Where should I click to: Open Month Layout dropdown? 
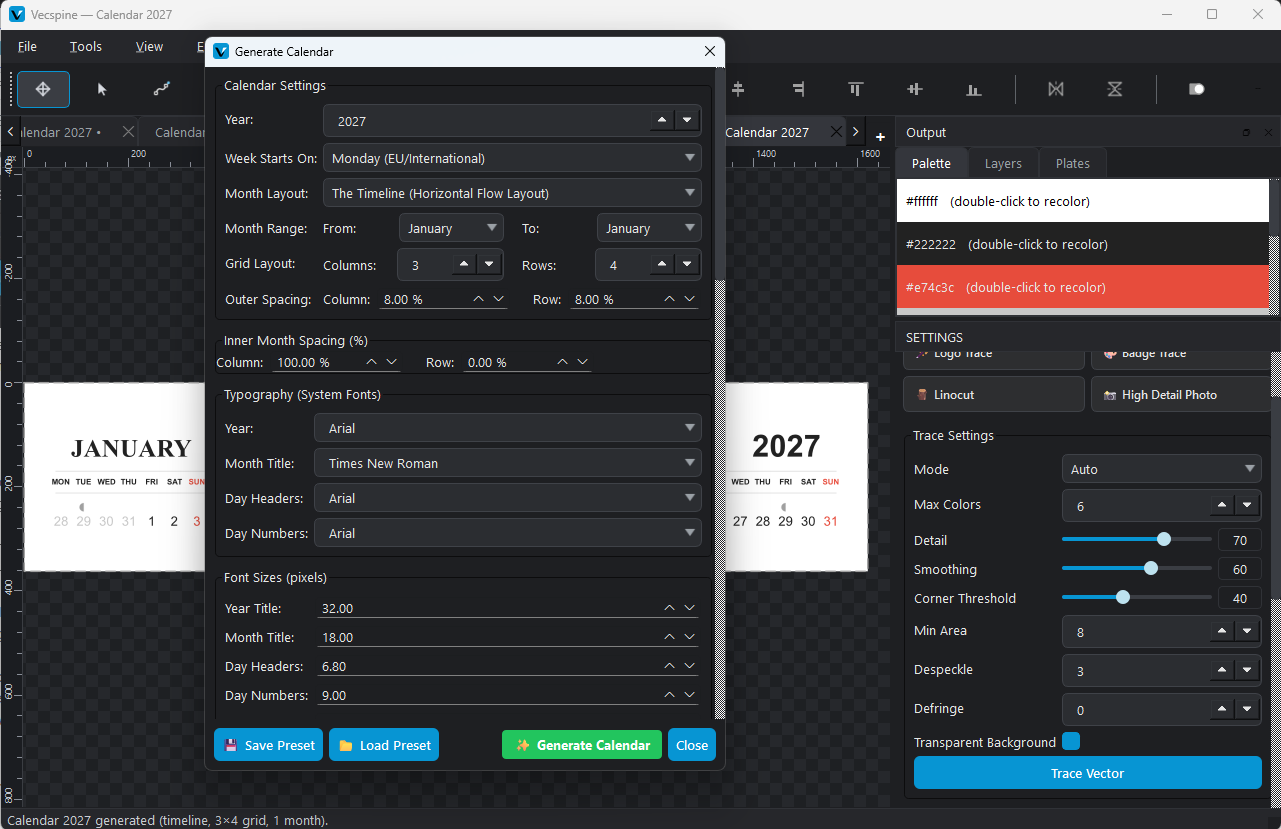click(x=512, y=193)
